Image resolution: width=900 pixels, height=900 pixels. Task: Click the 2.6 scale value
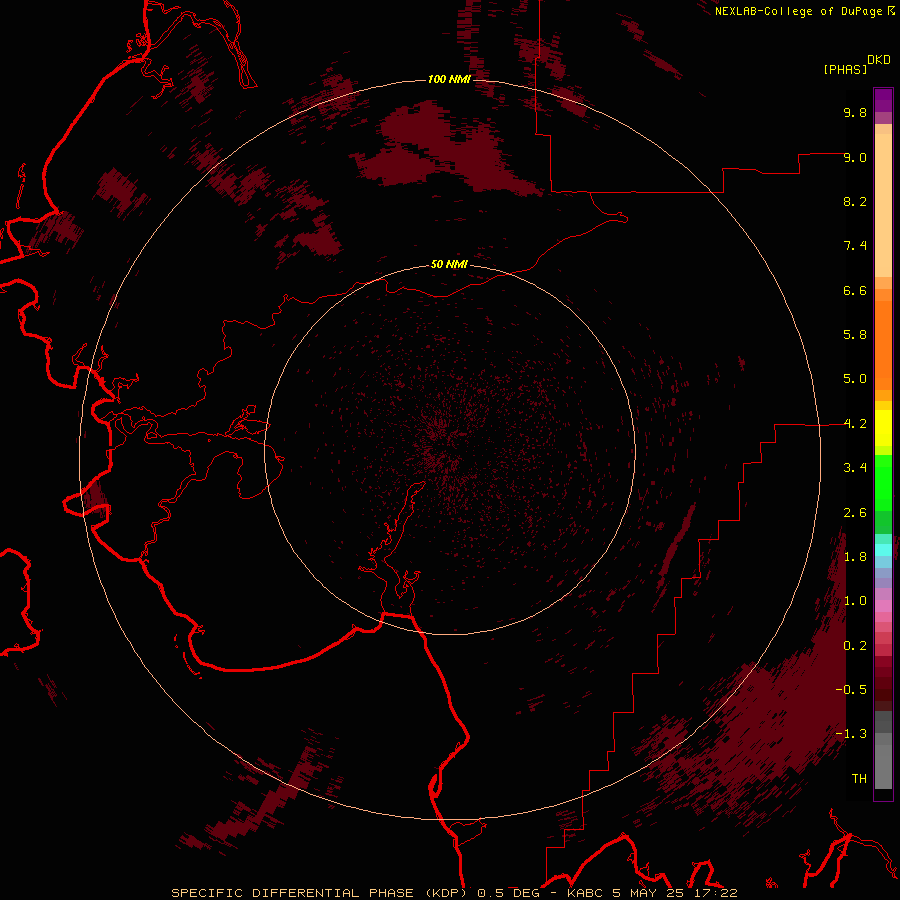pos(855,513)
